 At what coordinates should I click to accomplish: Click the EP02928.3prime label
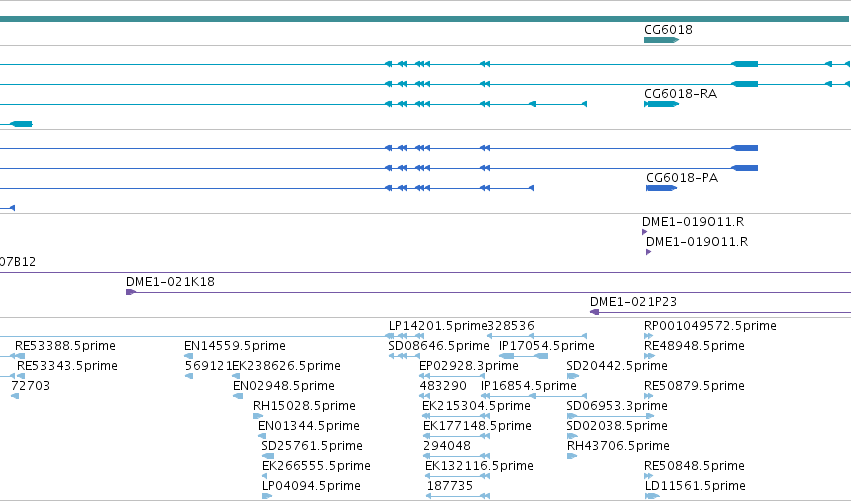coord(468,366)
